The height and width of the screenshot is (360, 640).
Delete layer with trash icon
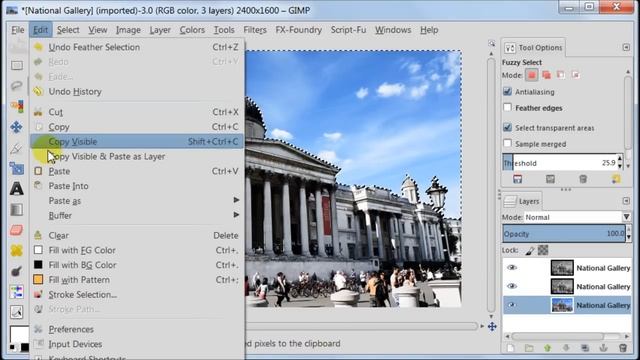pos(622,348)
